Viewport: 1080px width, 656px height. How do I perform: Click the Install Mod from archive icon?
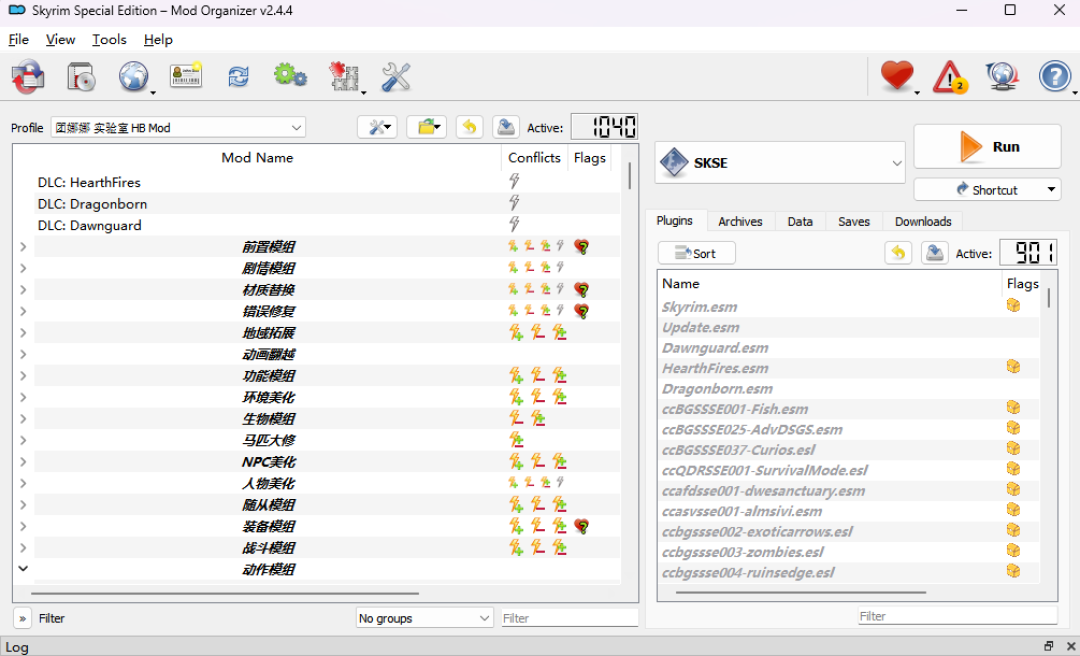(28, 76)
